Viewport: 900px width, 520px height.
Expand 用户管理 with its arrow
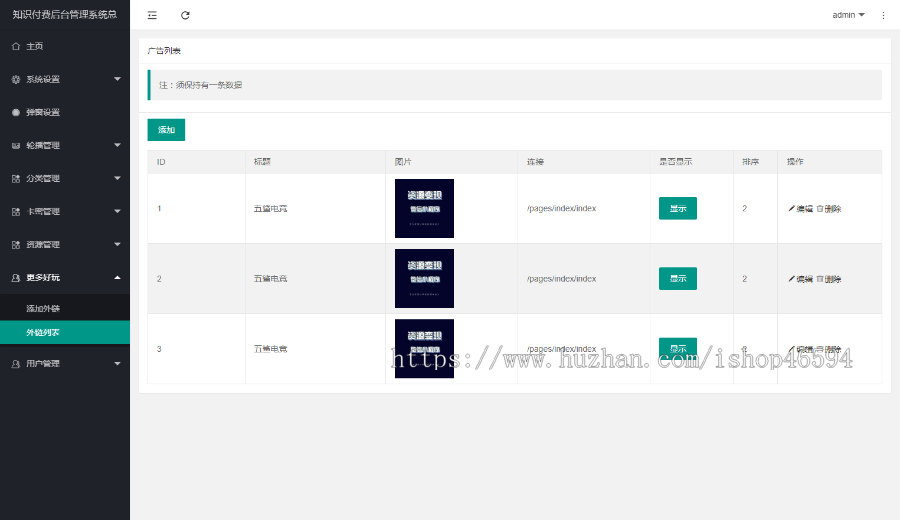click(x=117, y=363)
